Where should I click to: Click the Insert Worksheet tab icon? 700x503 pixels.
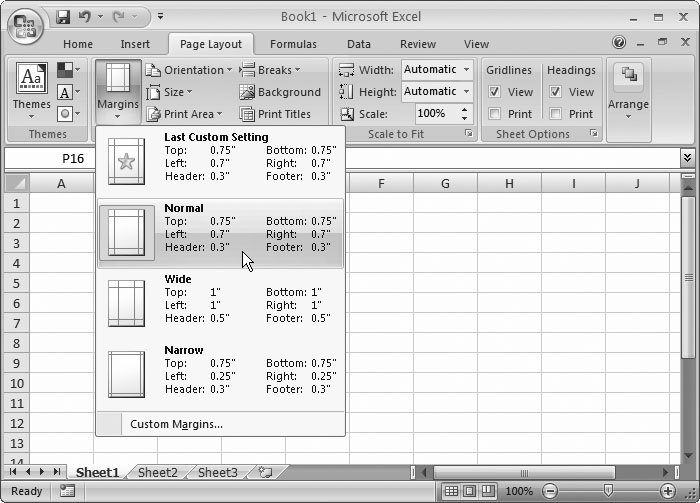pos(265,472)
